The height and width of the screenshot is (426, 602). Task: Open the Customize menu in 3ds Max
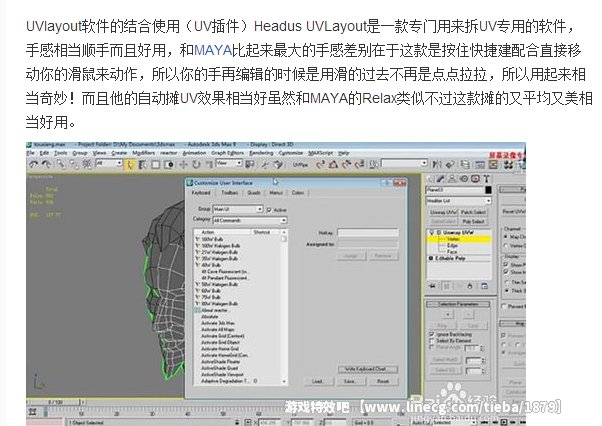290,153
